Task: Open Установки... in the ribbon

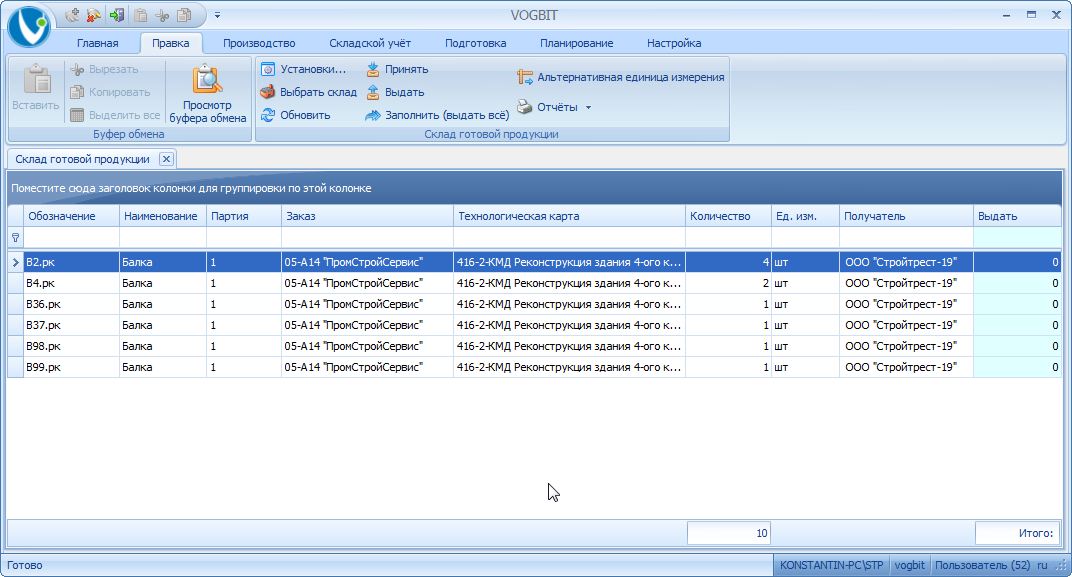Action: [304, 69]
